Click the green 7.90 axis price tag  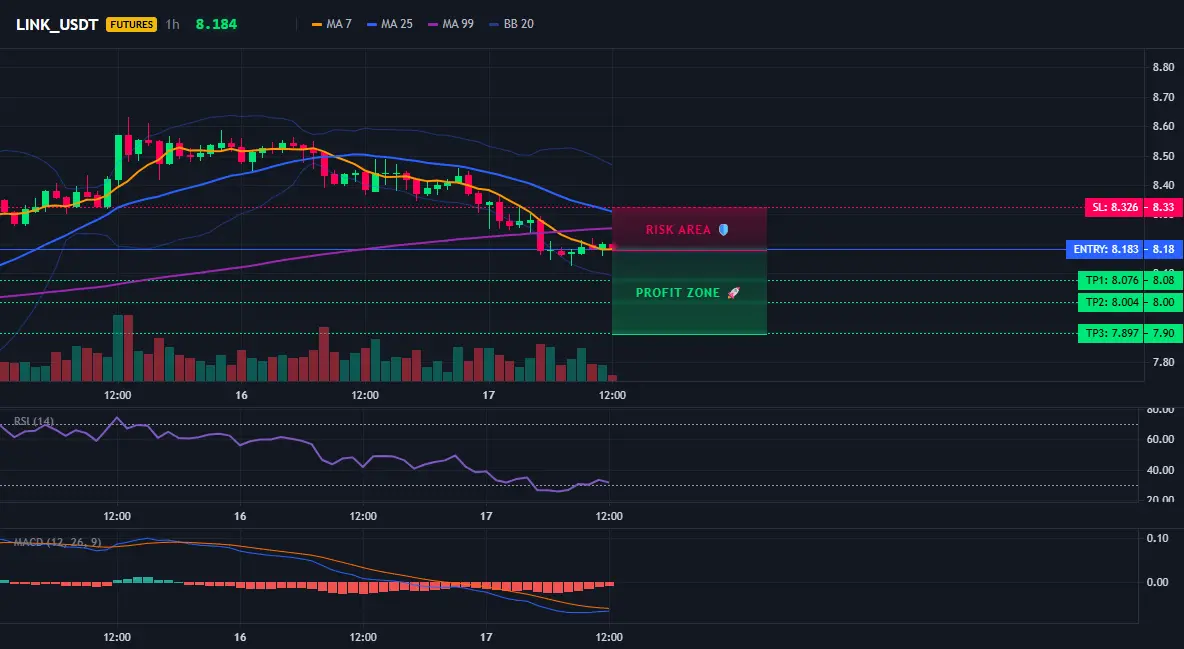pyautogui.click(x=1164, y=333)
